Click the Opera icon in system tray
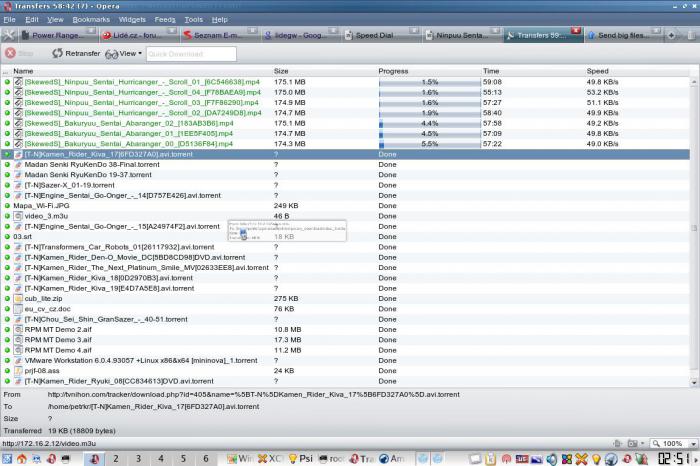Image resolution: width=700 pixels, height=466 pixels. [627, 459]
